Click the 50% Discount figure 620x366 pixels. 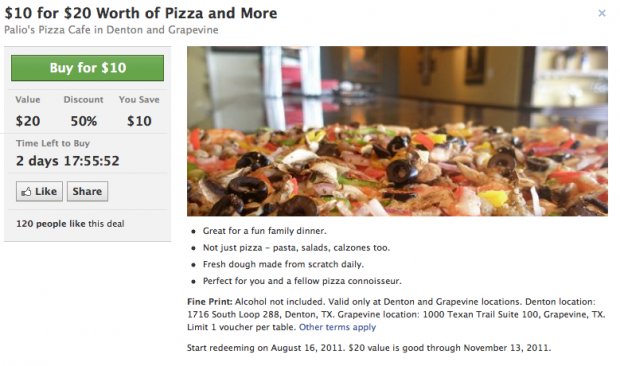(84, 121)
